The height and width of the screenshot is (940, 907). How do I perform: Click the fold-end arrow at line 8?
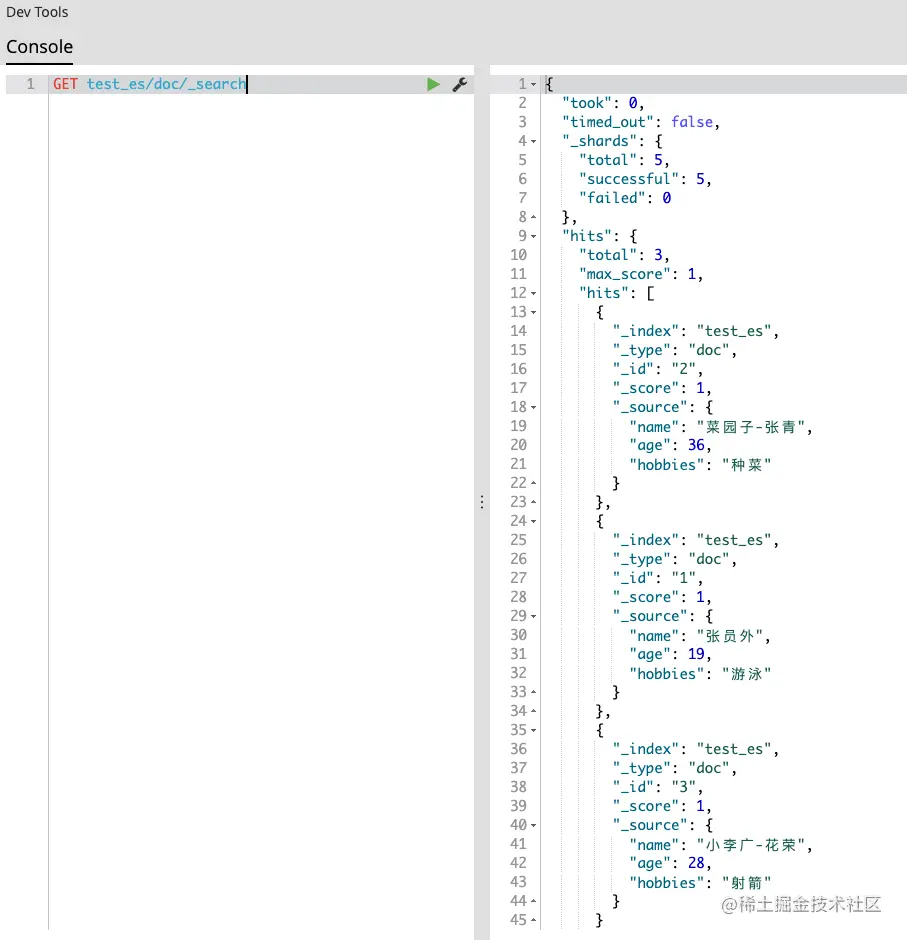click(x=534, y=217)
